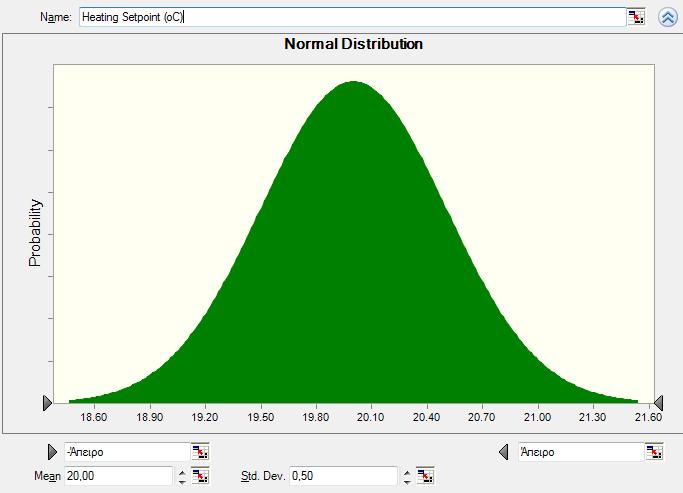Click cell reference icon next to Mean field
The image size is (683, 493).
click(x=200, y=476)
